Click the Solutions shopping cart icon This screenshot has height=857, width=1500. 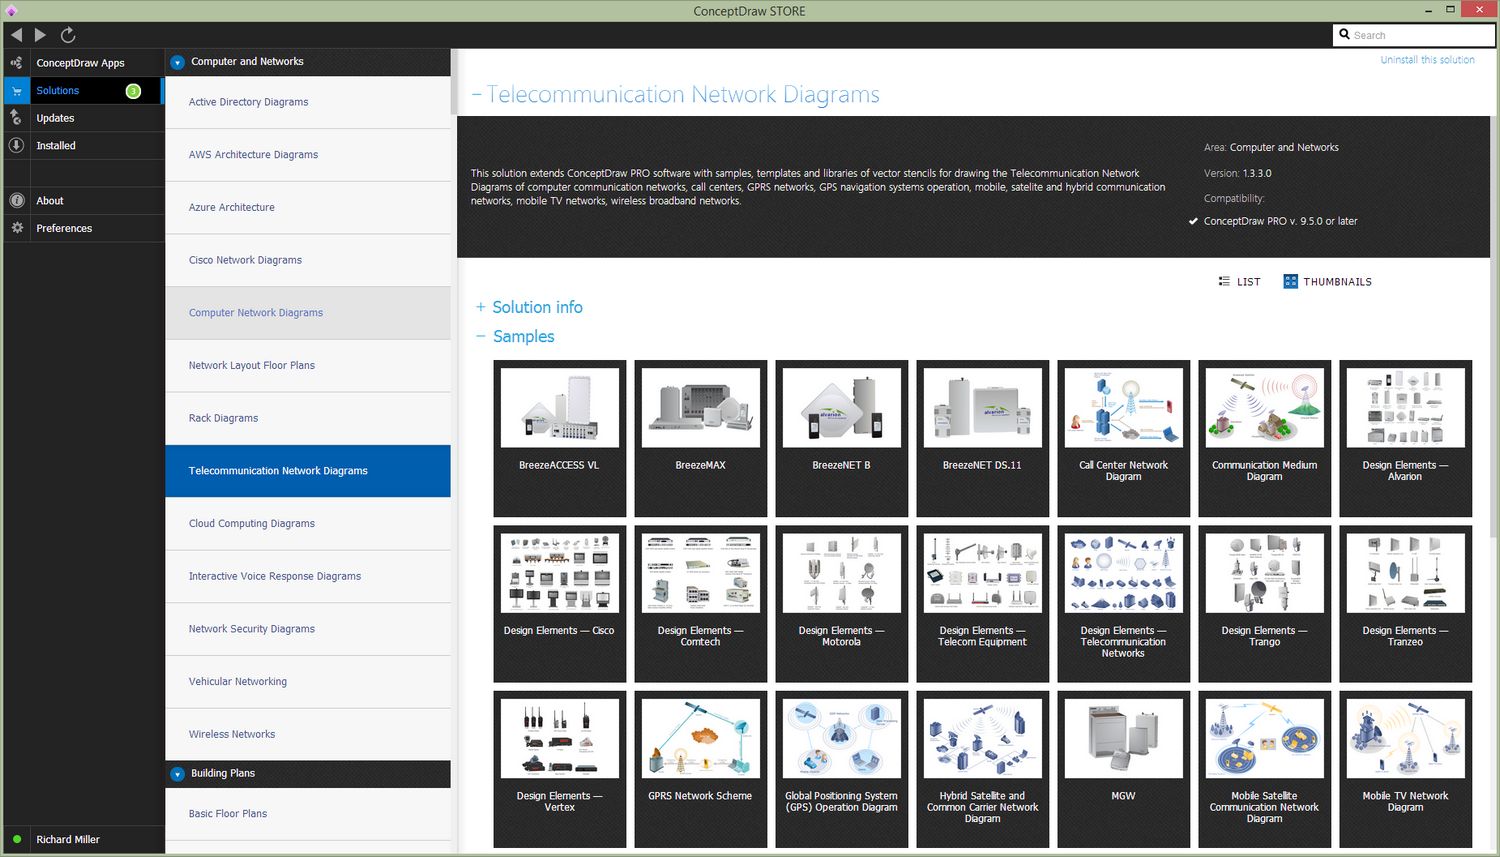coord(16,91)
